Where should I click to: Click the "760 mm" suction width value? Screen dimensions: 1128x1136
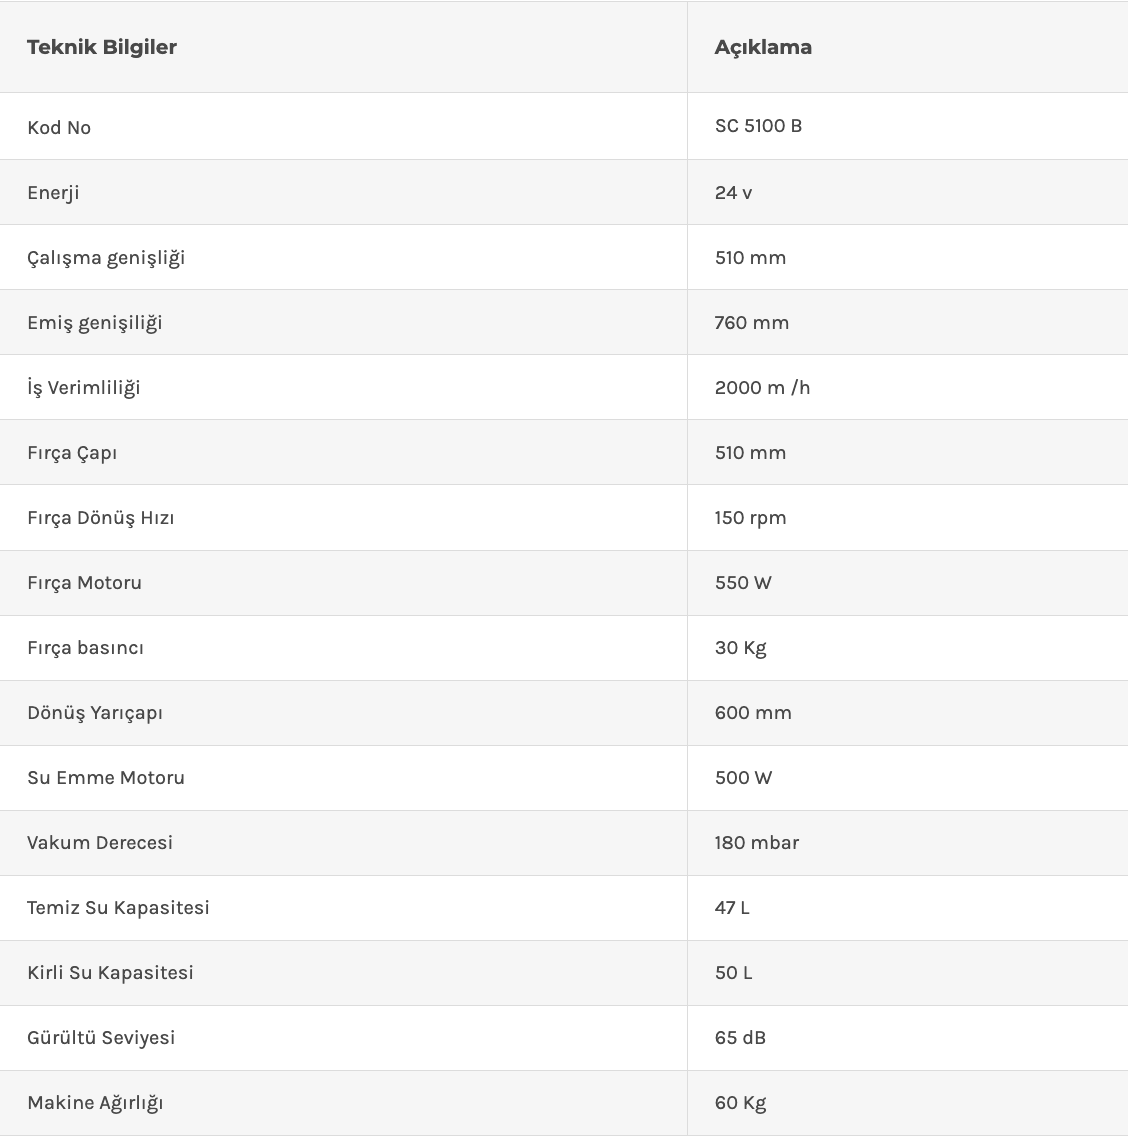coord(752,322)
